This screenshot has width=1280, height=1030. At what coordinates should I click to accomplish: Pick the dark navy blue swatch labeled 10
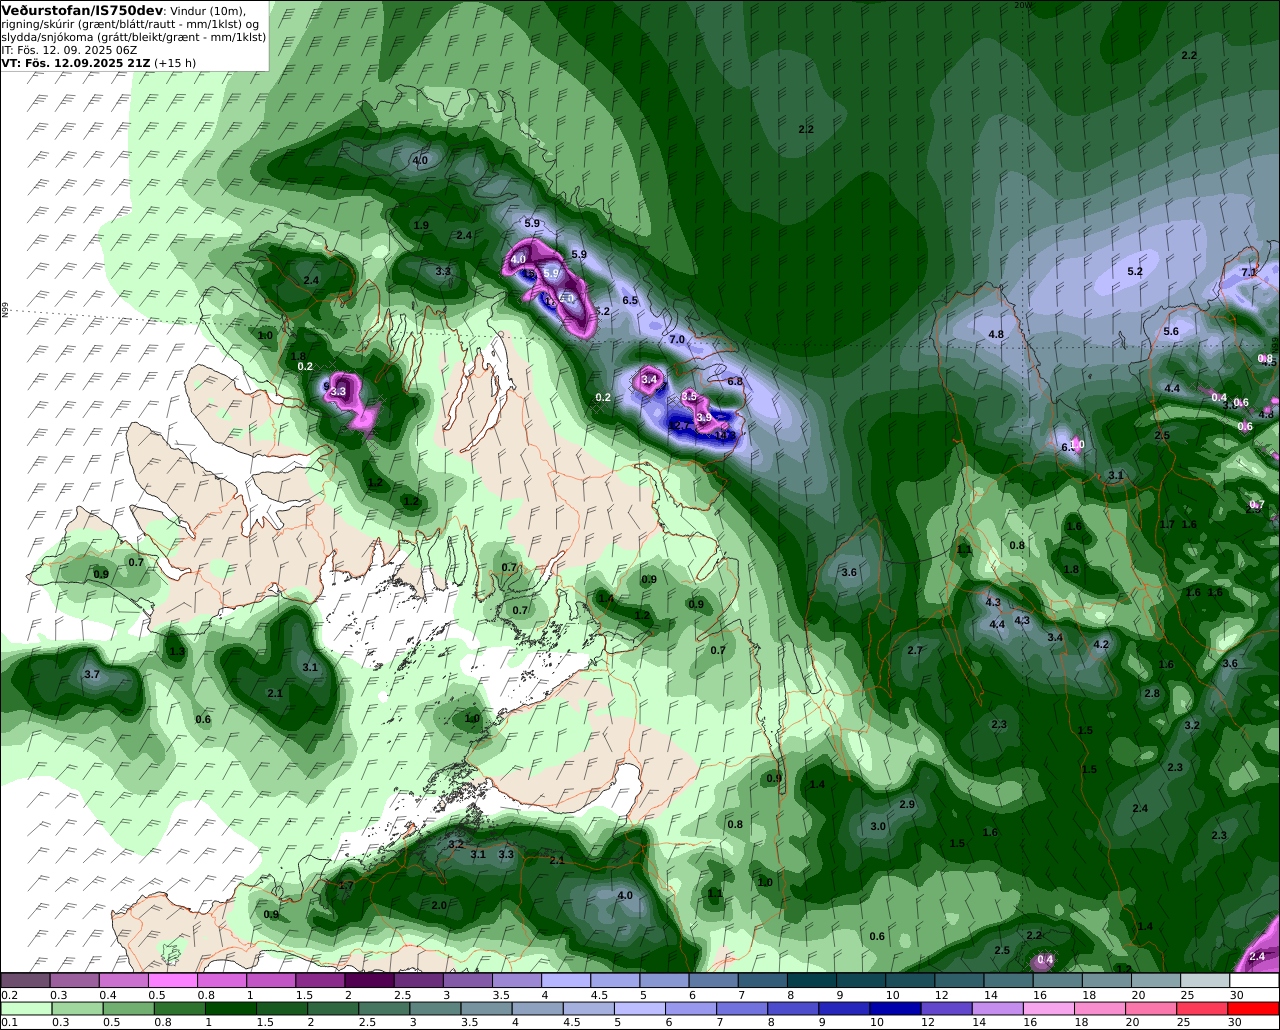[x=896, y=1009]
